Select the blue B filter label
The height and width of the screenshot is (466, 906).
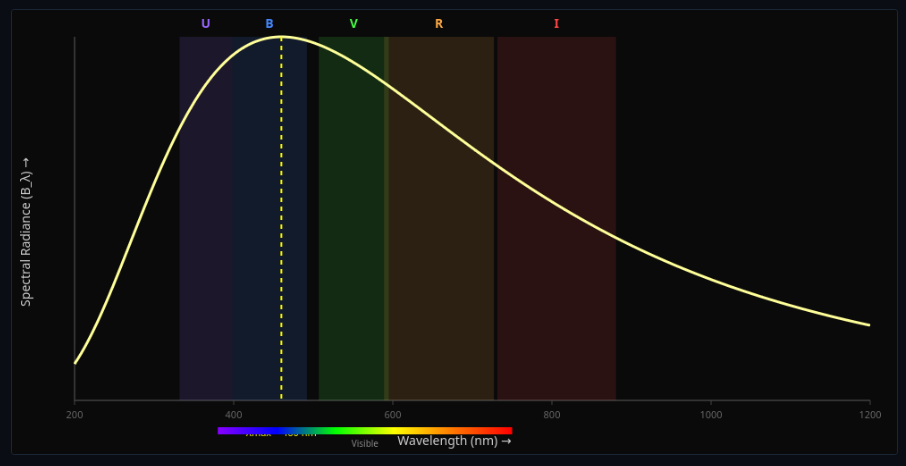pyautogui.click(x=269, y=24)
